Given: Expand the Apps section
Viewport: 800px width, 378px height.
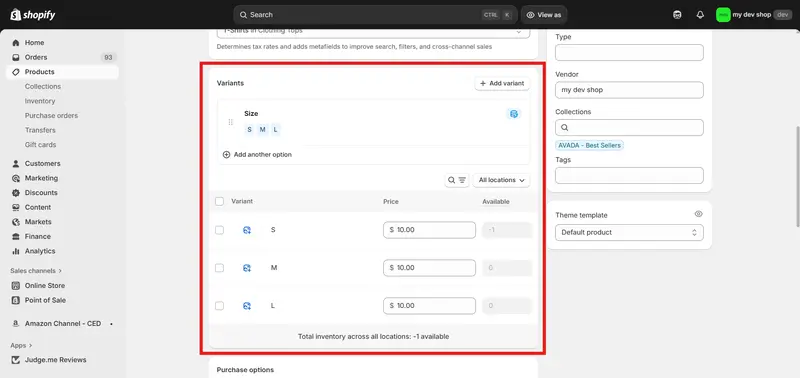Looking at the screenshot, I should point(21,345).
